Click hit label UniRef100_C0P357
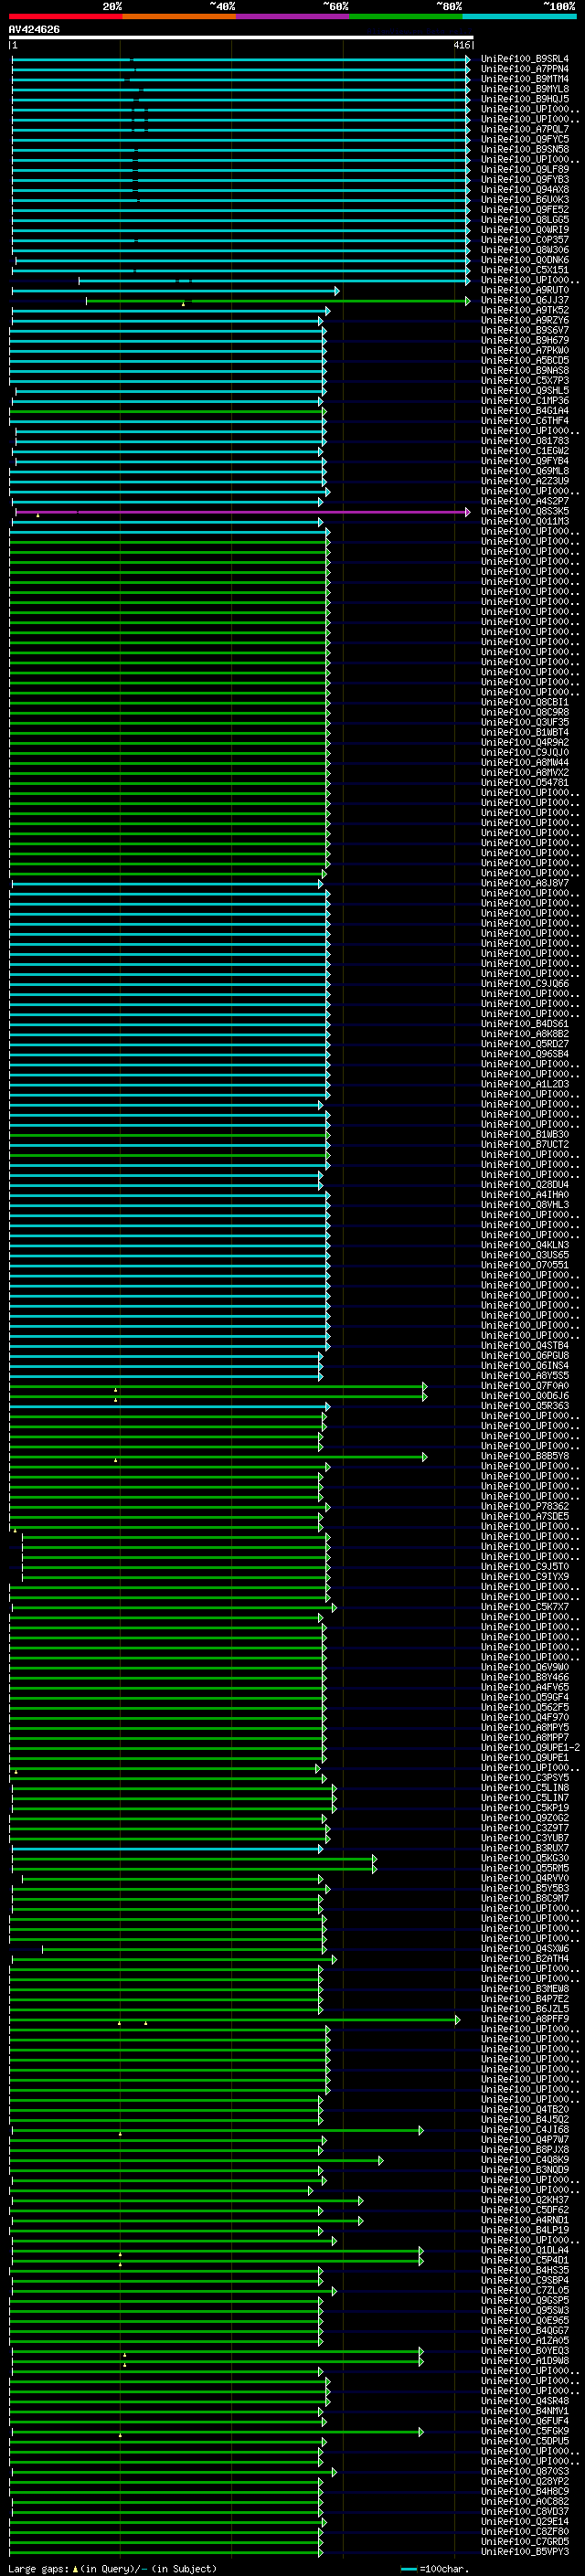Image resolution: width=585 pixels, height=2576 pixels. click(x=525, y=240)
